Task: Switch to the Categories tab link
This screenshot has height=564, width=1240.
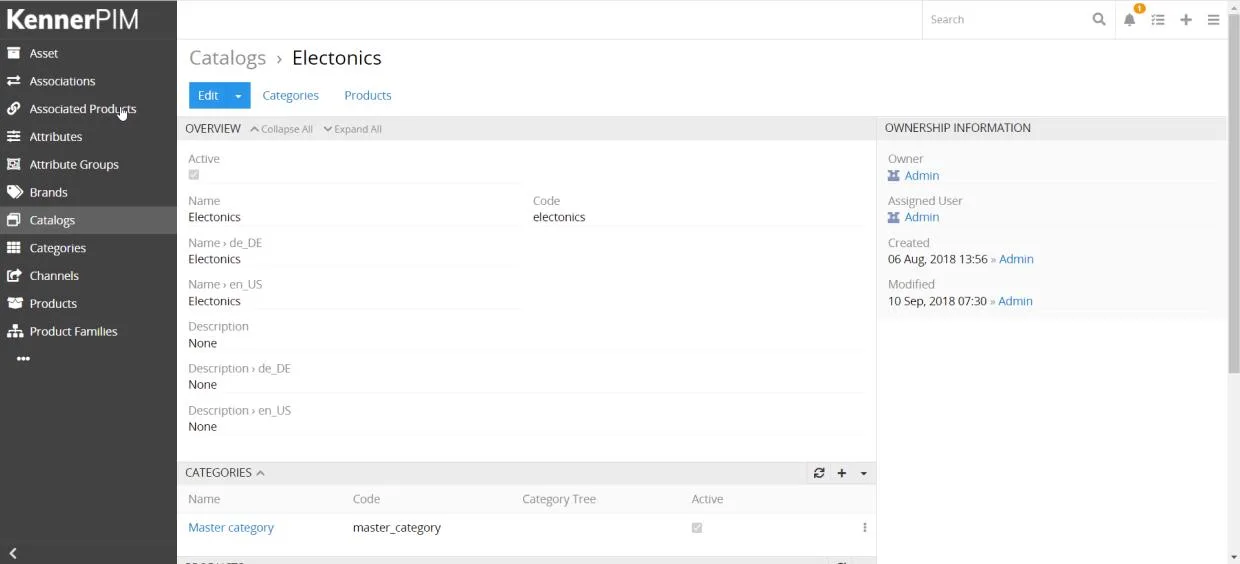Action: tap(291, 96)
